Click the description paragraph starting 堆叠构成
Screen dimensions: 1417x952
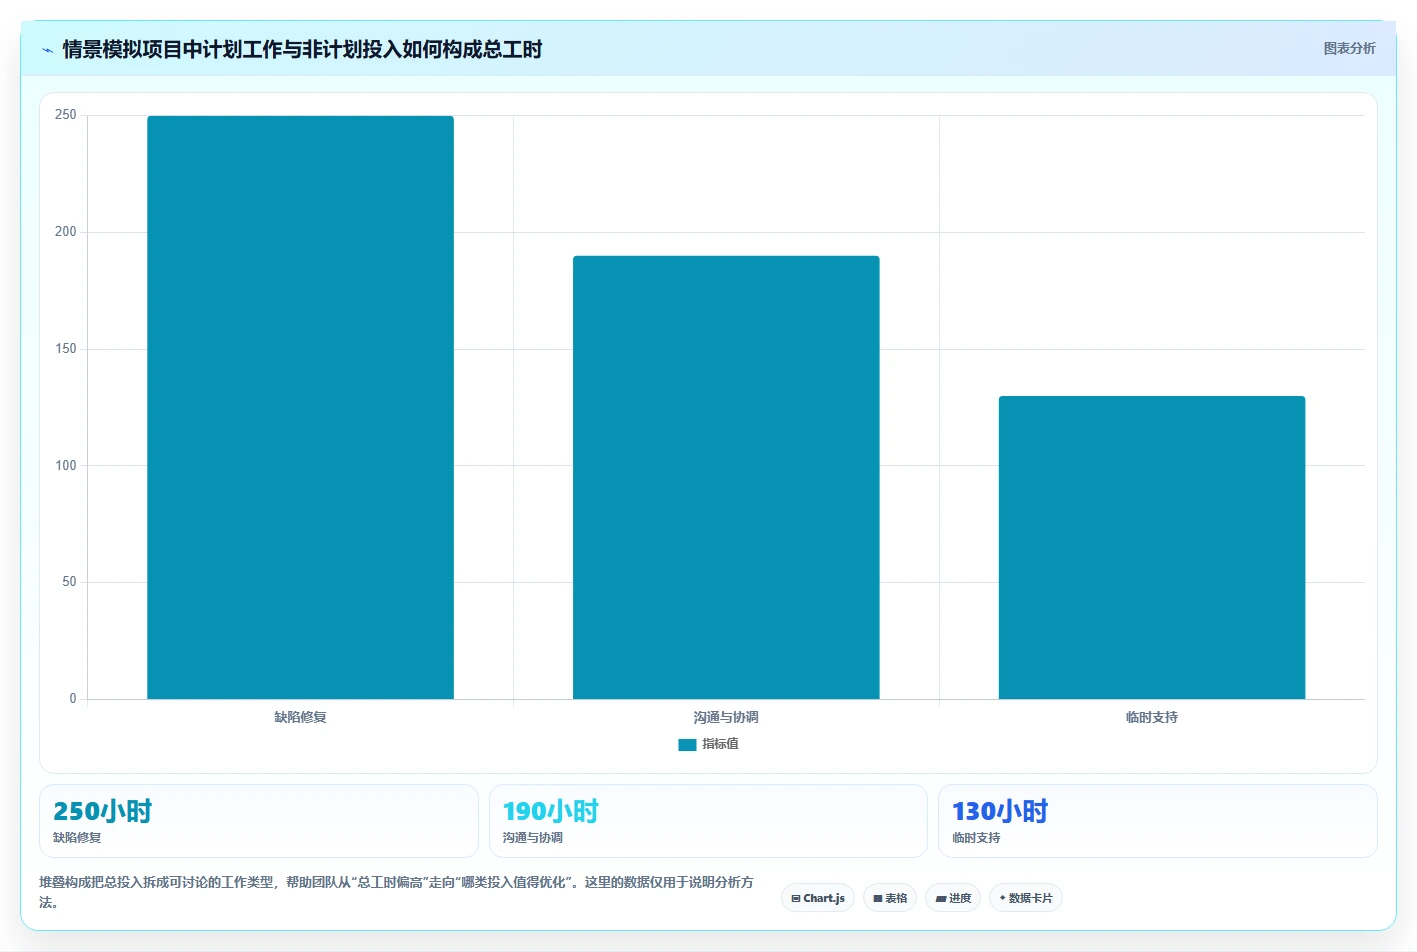pos(397,892)
